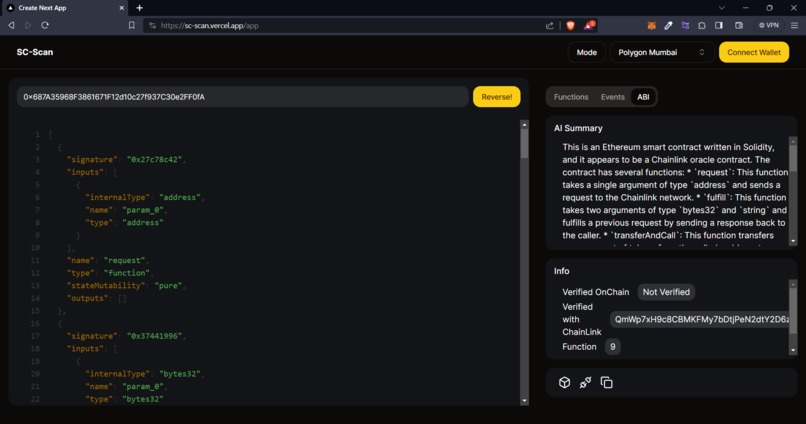
Task: Click the contract address input field
Action: 243,97
